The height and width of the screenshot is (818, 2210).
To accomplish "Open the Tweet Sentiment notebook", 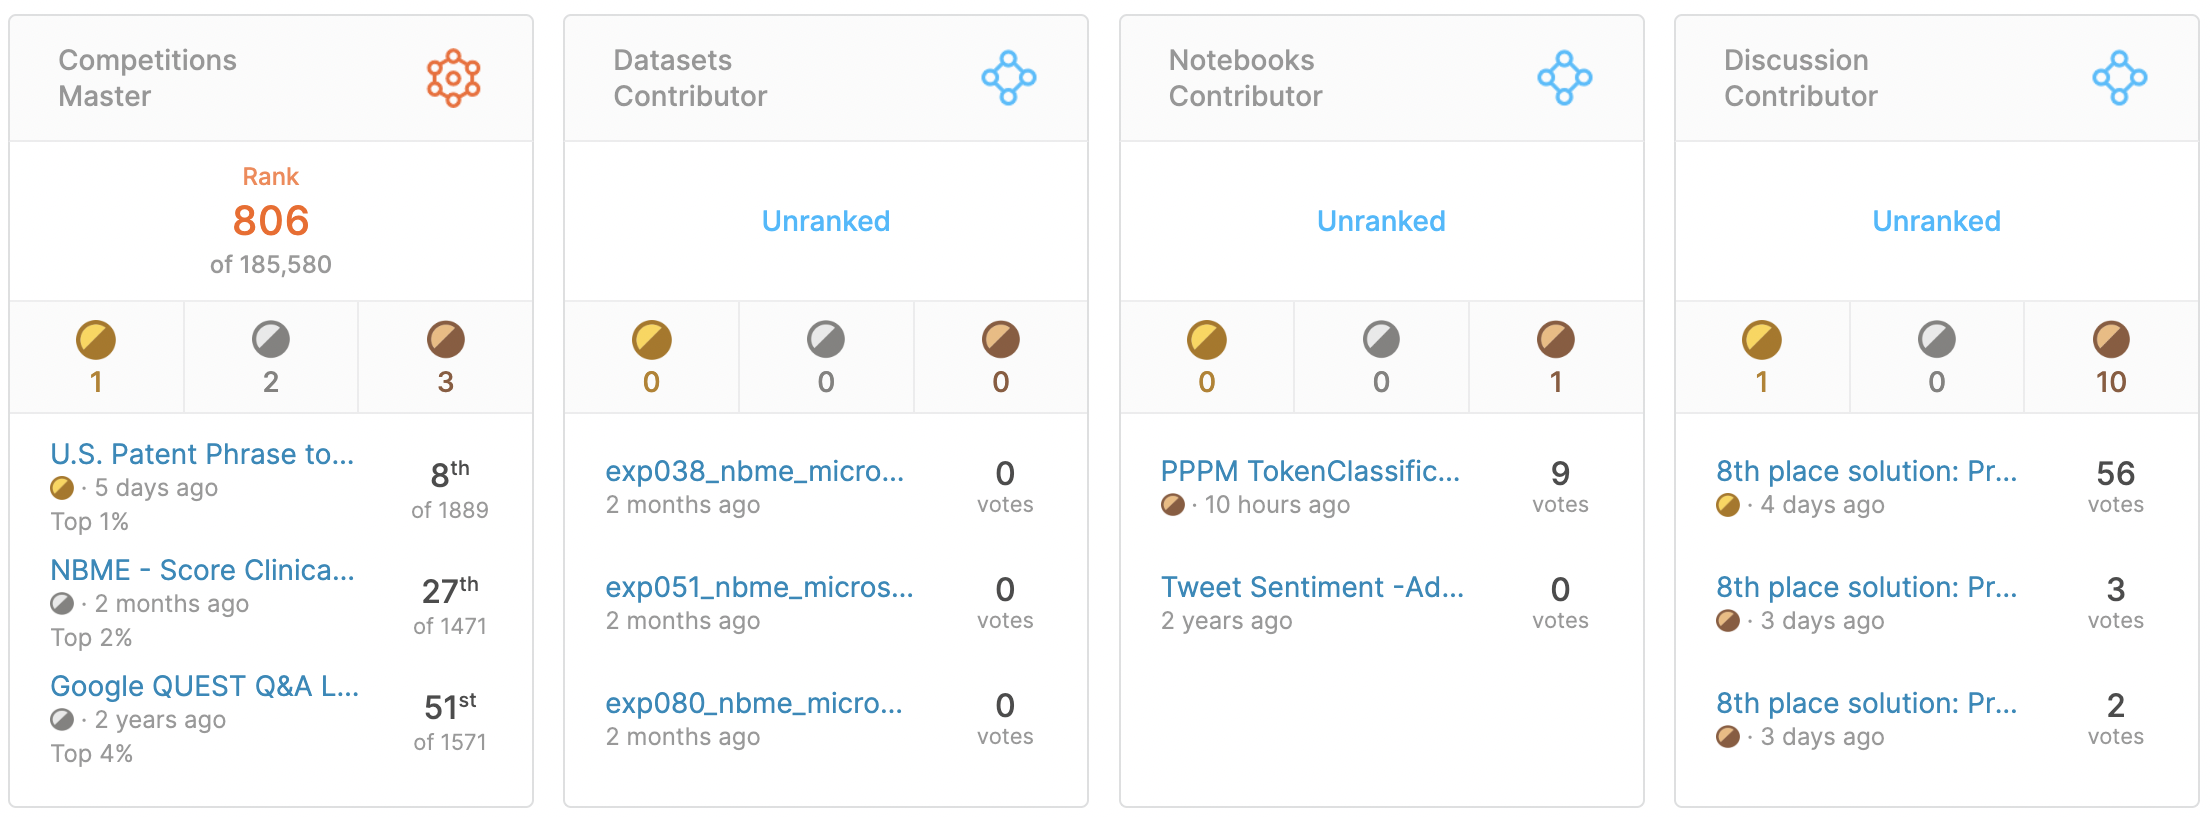I will (1313, 588).
